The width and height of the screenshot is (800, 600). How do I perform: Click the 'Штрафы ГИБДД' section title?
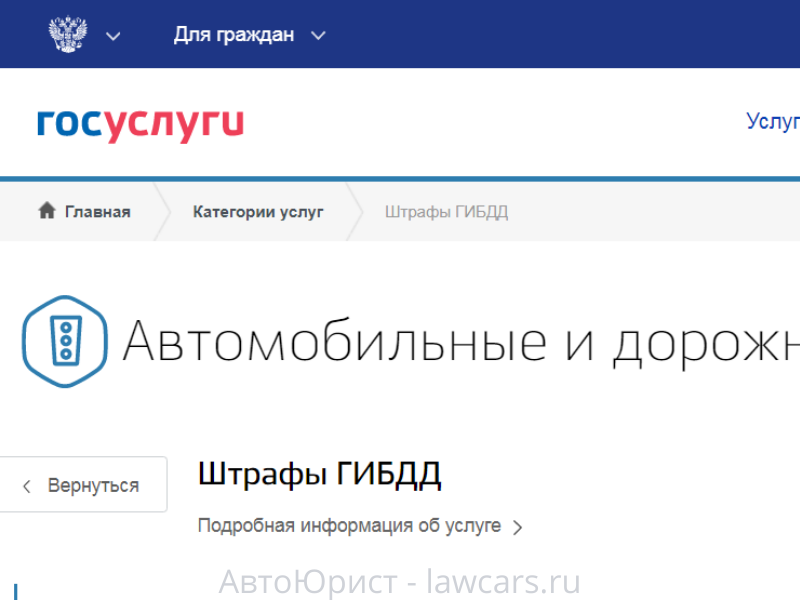[x=319, y=474]
